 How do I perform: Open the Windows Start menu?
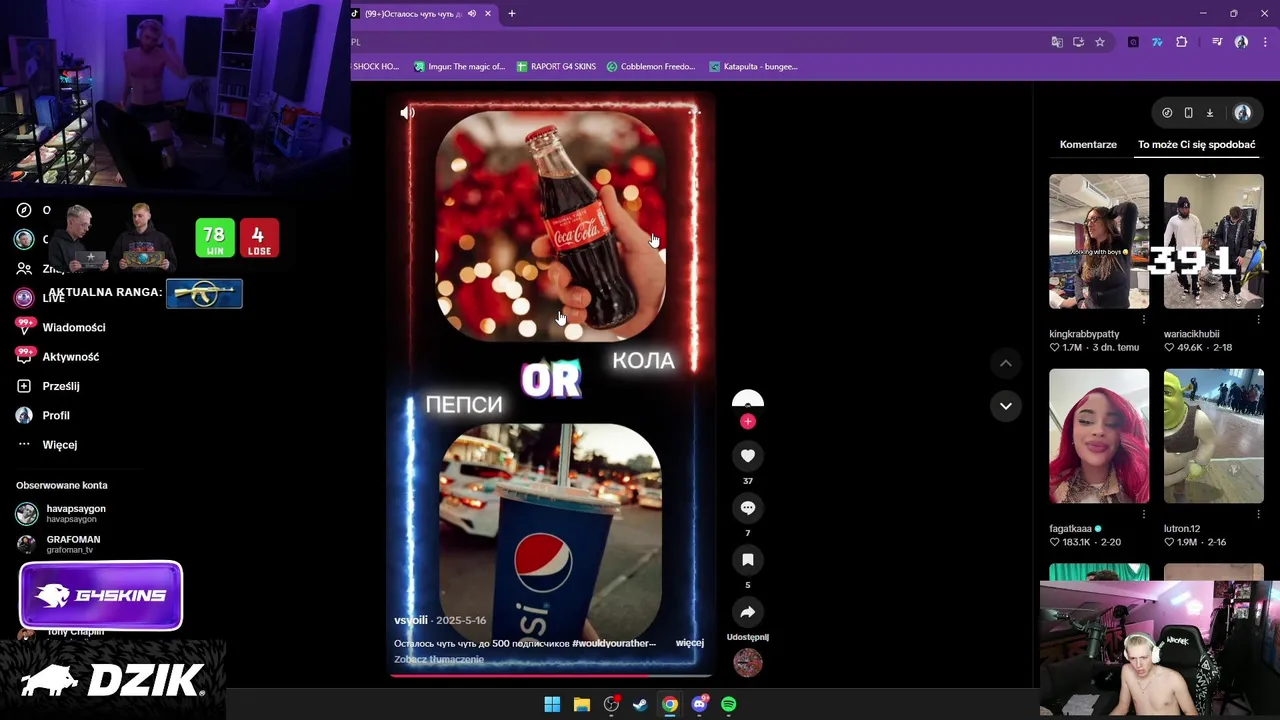pyautogui.click(x=552, y=705)
